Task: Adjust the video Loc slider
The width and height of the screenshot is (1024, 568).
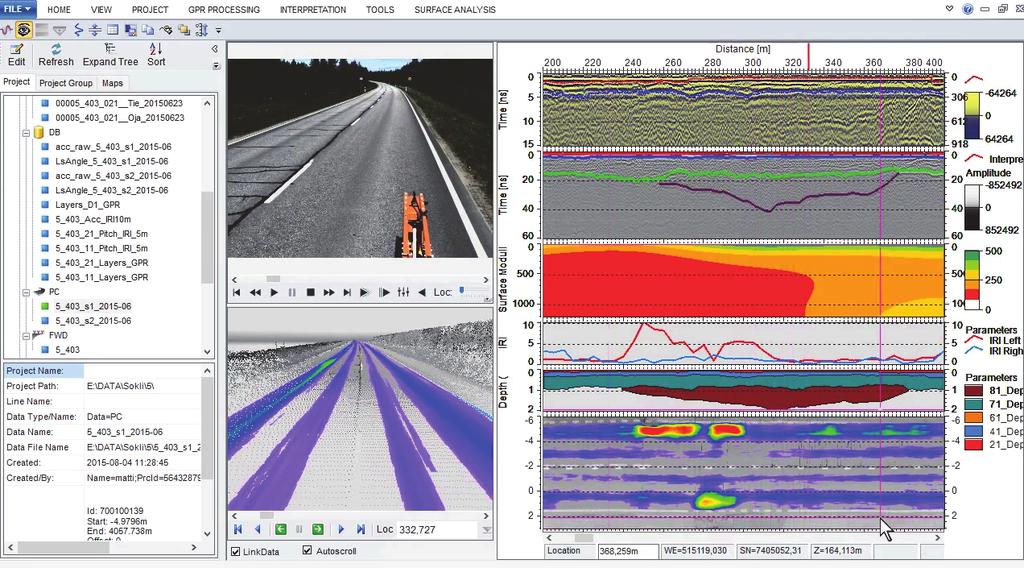Action: coord(462,291)
